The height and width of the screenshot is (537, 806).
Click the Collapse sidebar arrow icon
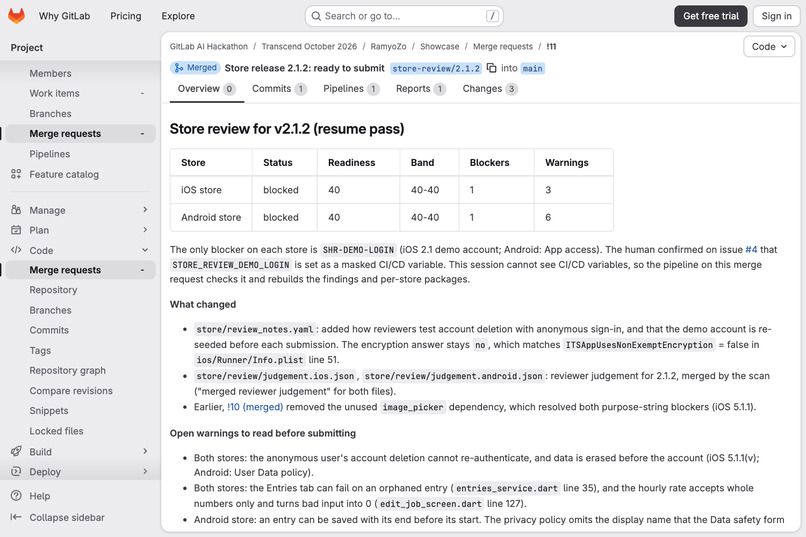(16, 517)
